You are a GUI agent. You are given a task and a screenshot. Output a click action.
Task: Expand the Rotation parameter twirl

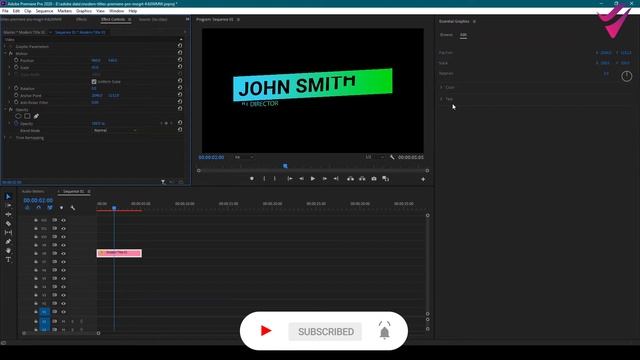click(10, 88)
